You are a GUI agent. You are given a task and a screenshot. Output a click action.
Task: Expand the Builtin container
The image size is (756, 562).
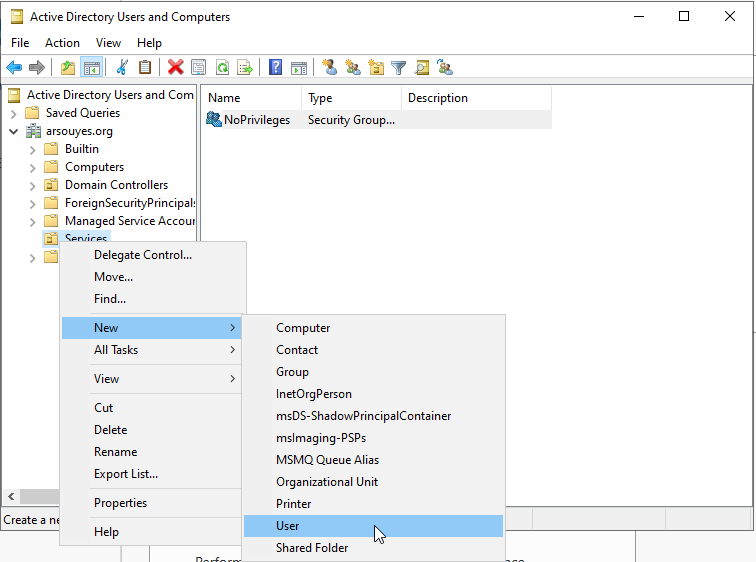pos(33,150)
